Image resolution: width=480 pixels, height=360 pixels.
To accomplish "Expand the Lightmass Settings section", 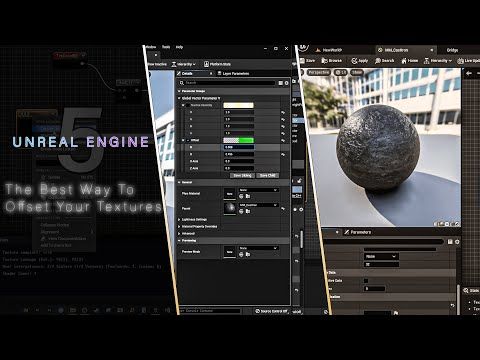I will [x=194, y=219].
